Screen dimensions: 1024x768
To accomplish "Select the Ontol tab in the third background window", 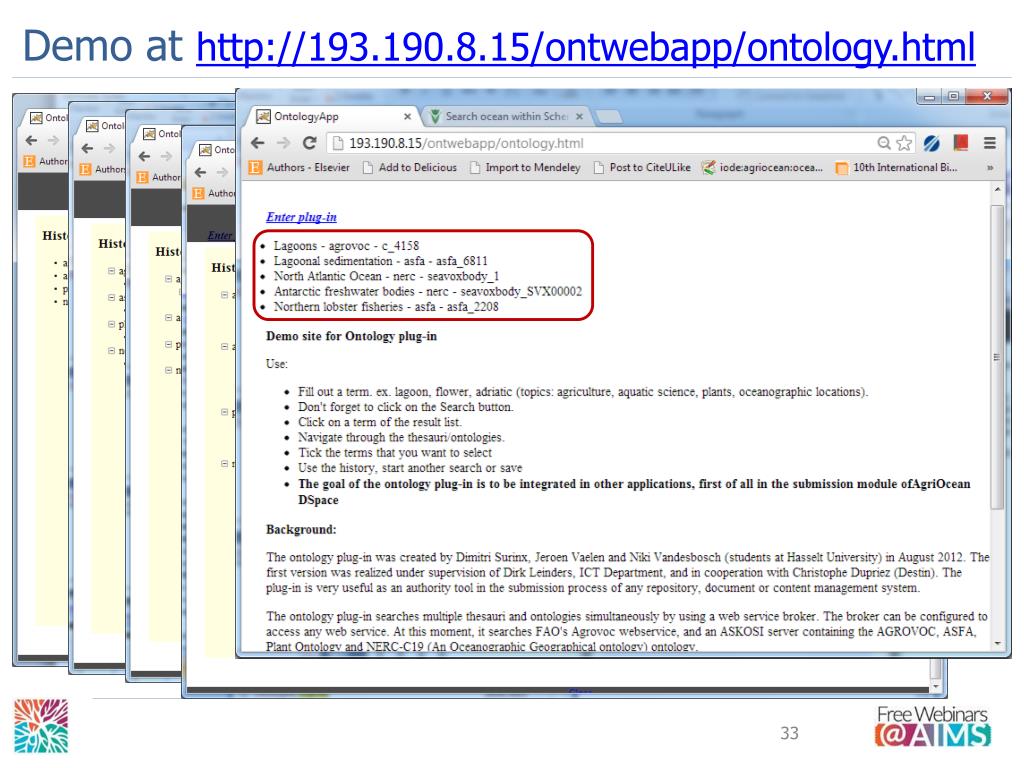I will tap(161, 134).
